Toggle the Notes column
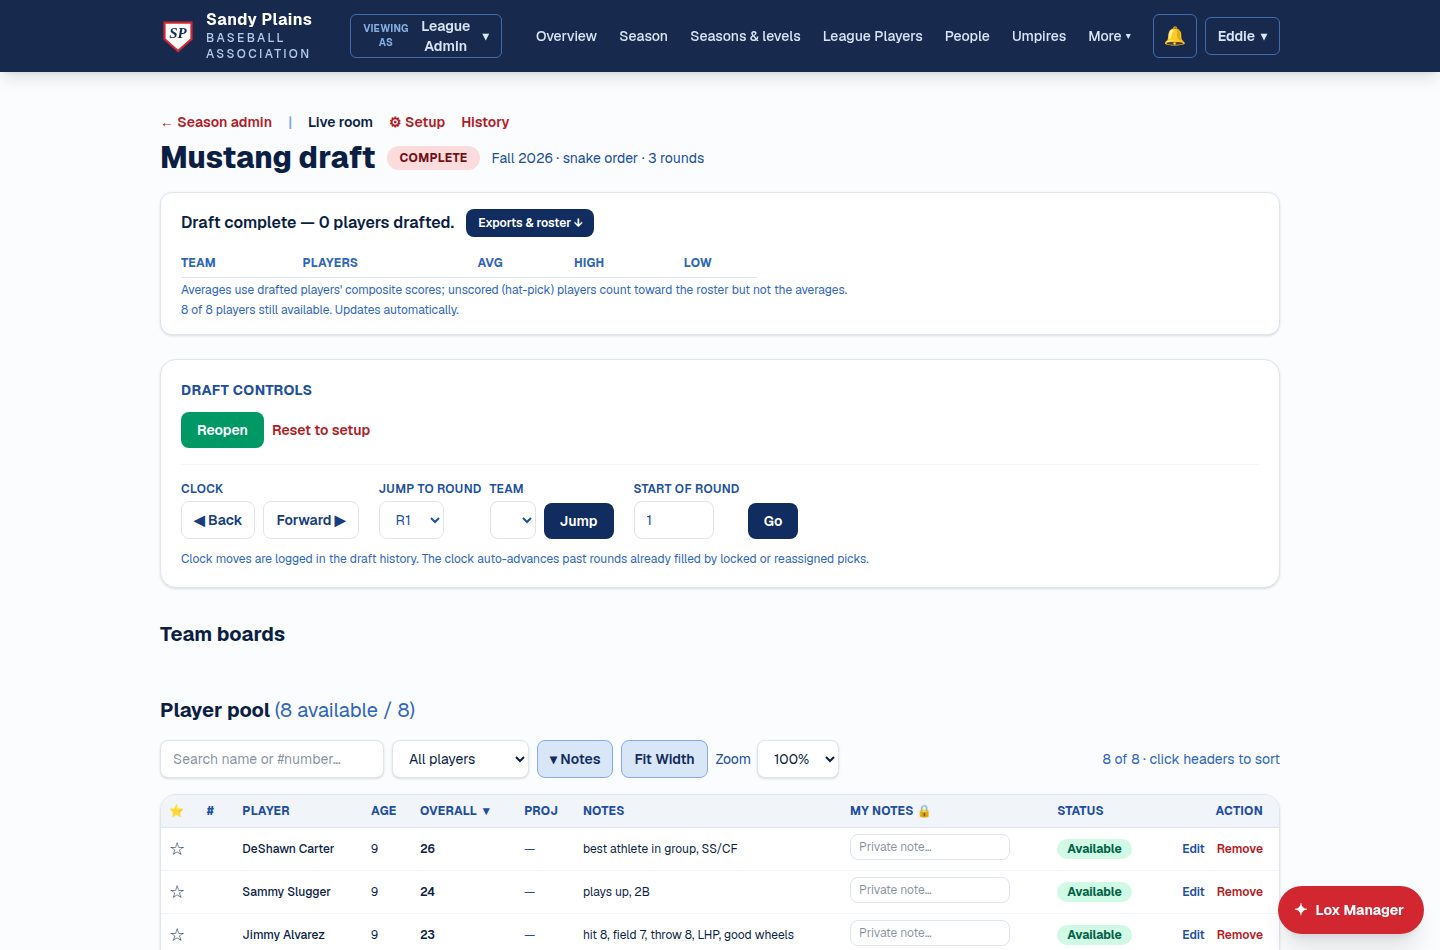The image size is (1440, 950). (575, 759)
